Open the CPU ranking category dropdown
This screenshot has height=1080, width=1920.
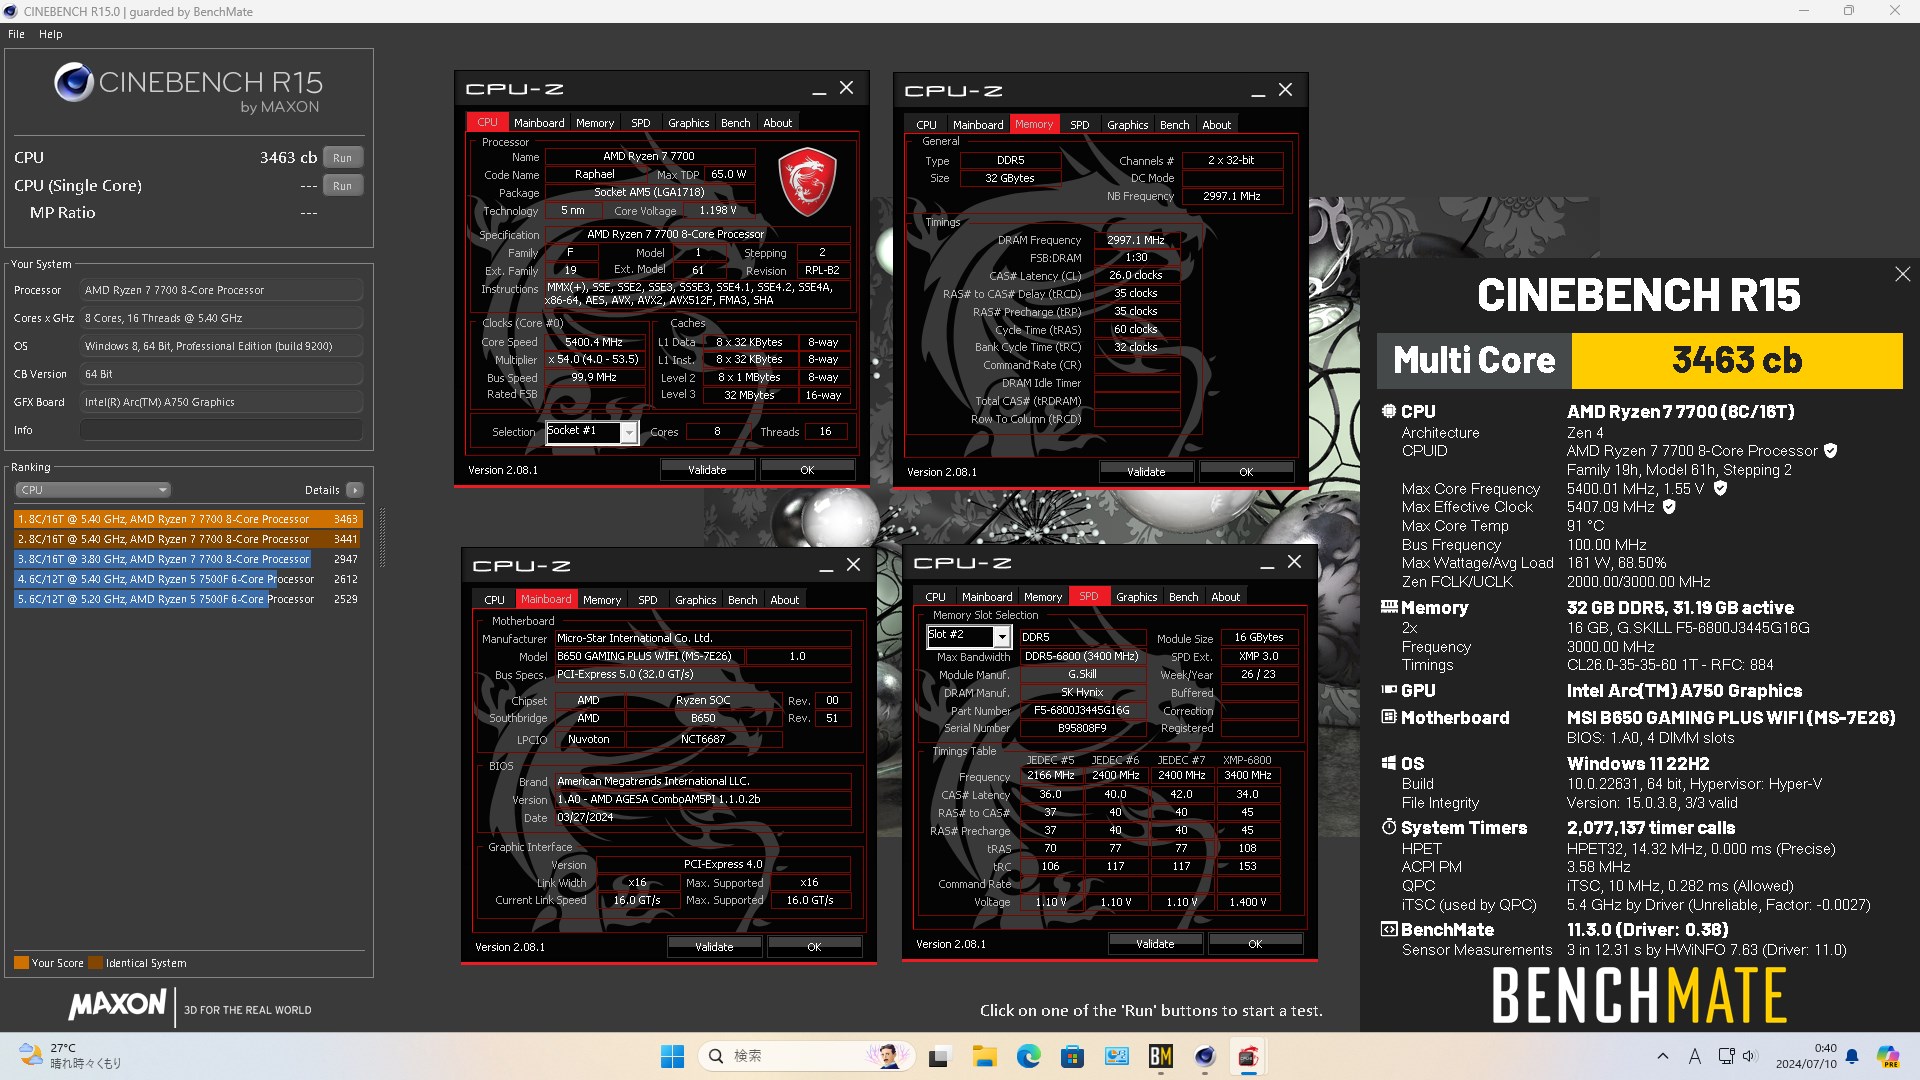pyautogui.click(x=92, y=490)
